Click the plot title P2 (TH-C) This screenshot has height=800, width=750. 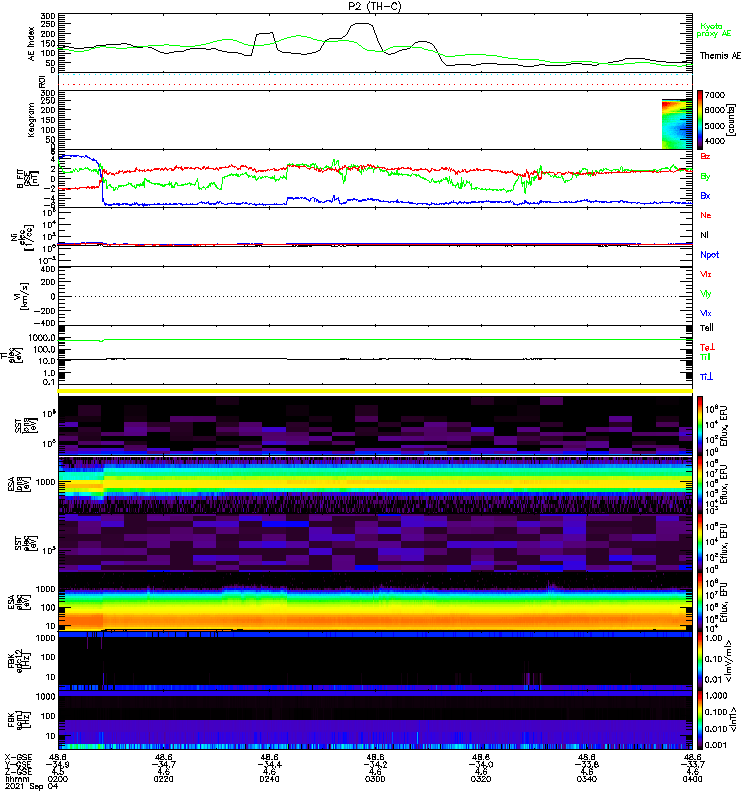click(x=374, y=6)
